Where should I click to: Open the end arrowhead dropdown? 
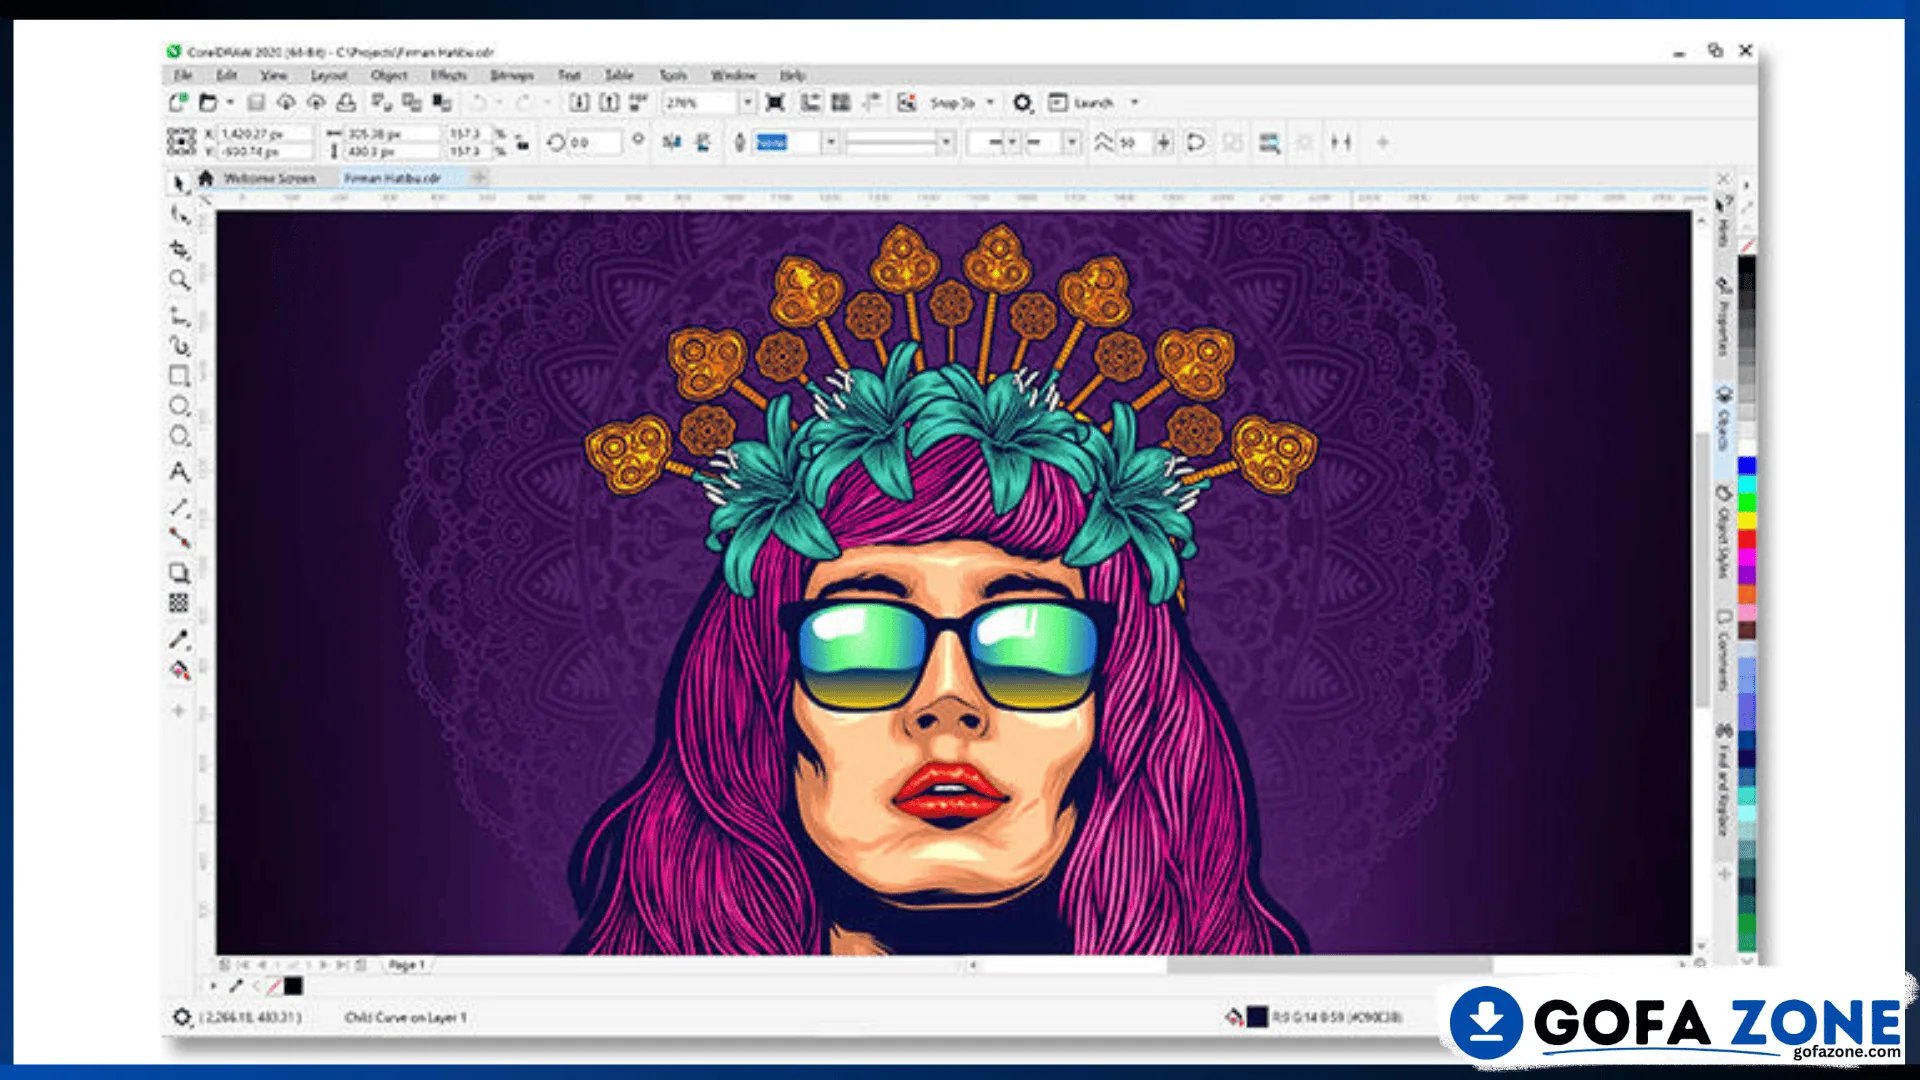[x=1071, y=142]
